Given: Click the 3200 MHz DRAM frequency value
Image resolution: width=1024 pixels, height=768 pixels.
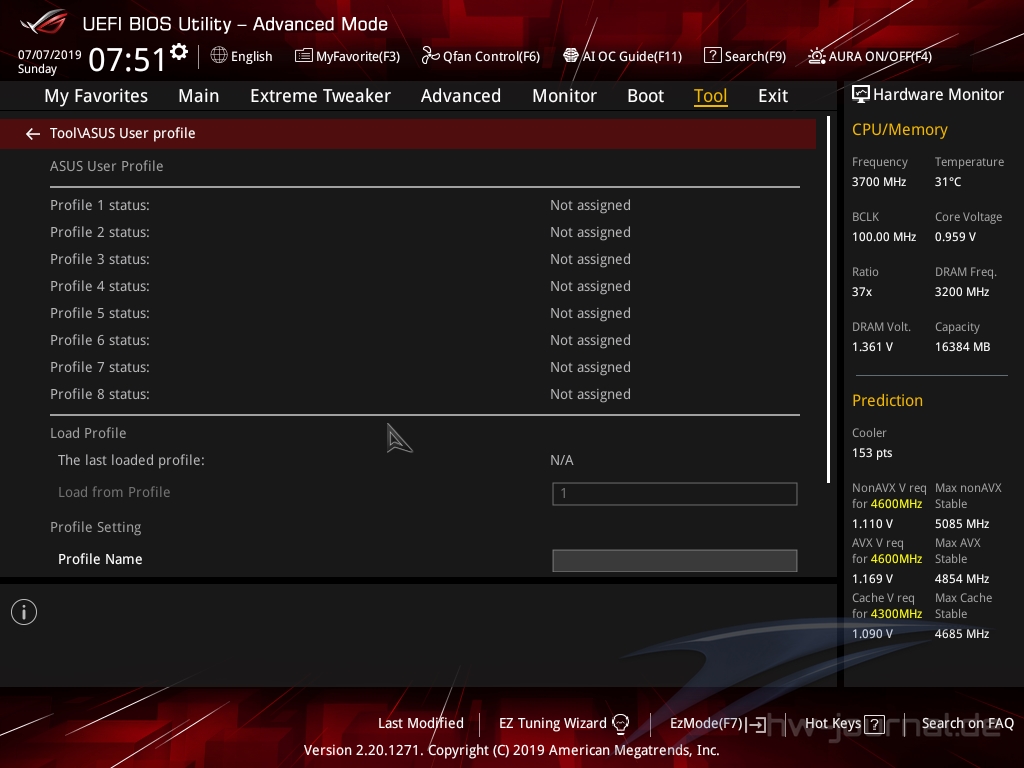Looking at the screenshot, I should (x=961, y=292).
